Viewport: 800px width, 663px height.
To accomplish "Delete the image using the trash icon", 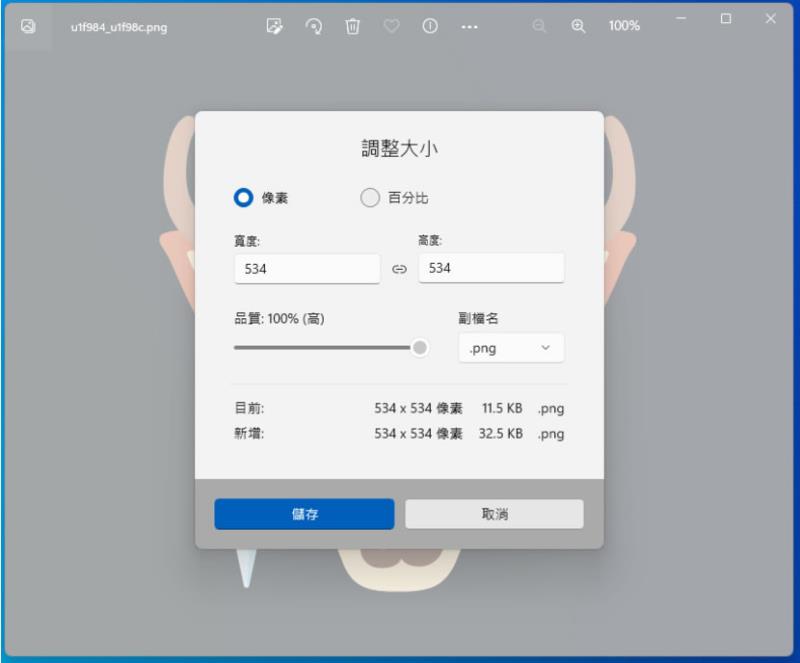I will (353, 26).
